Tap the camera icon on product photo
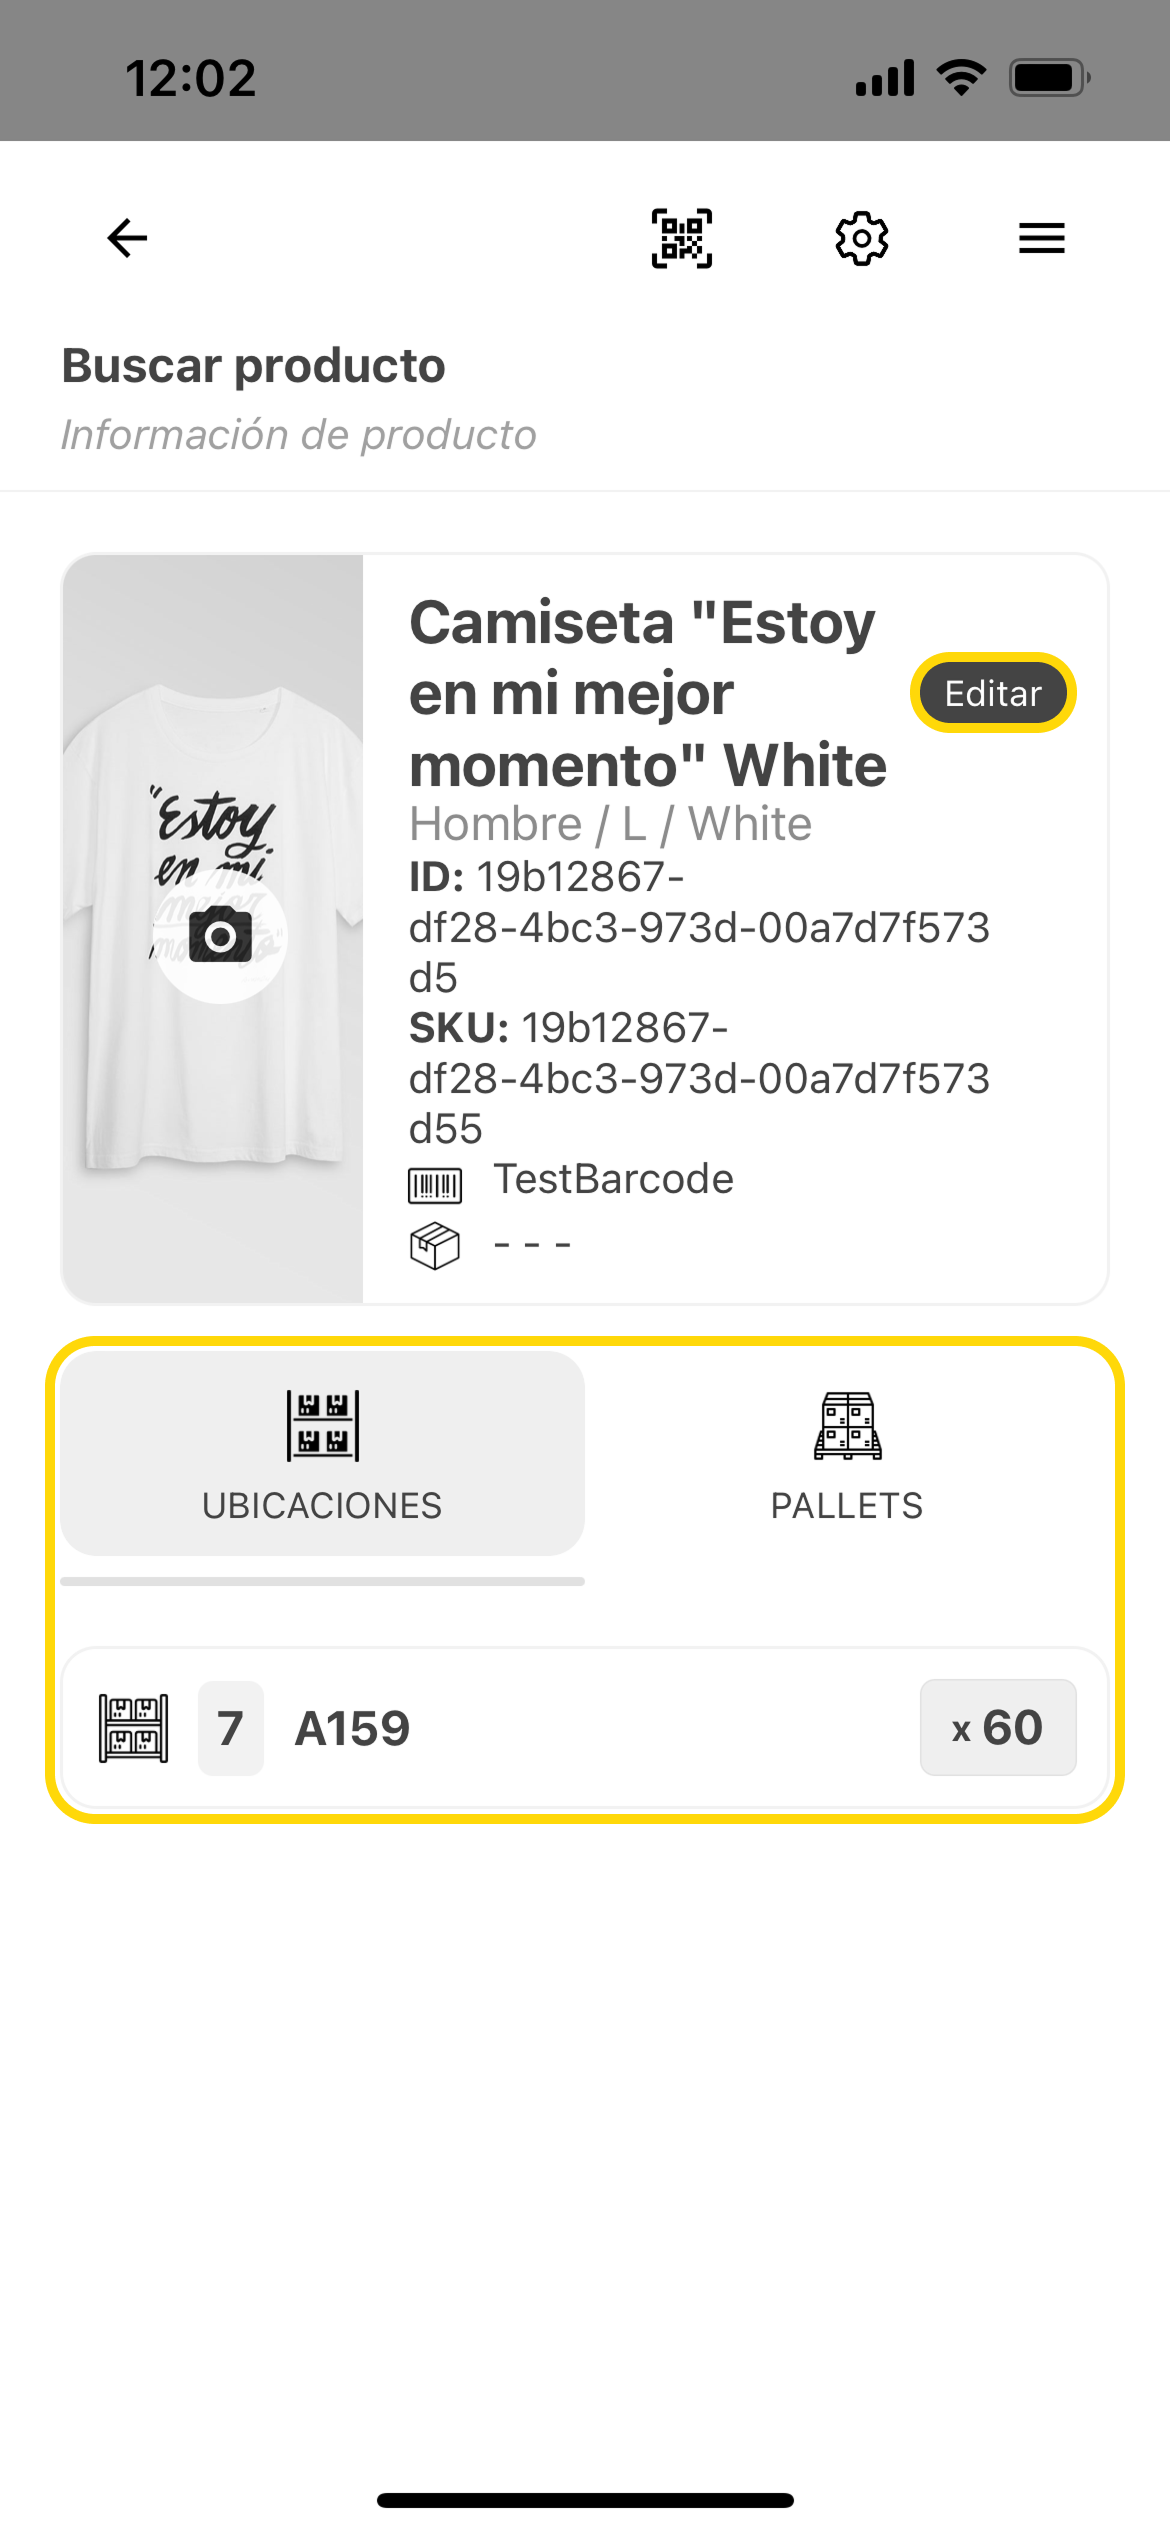1170x2532 pixels. point(220,936)
